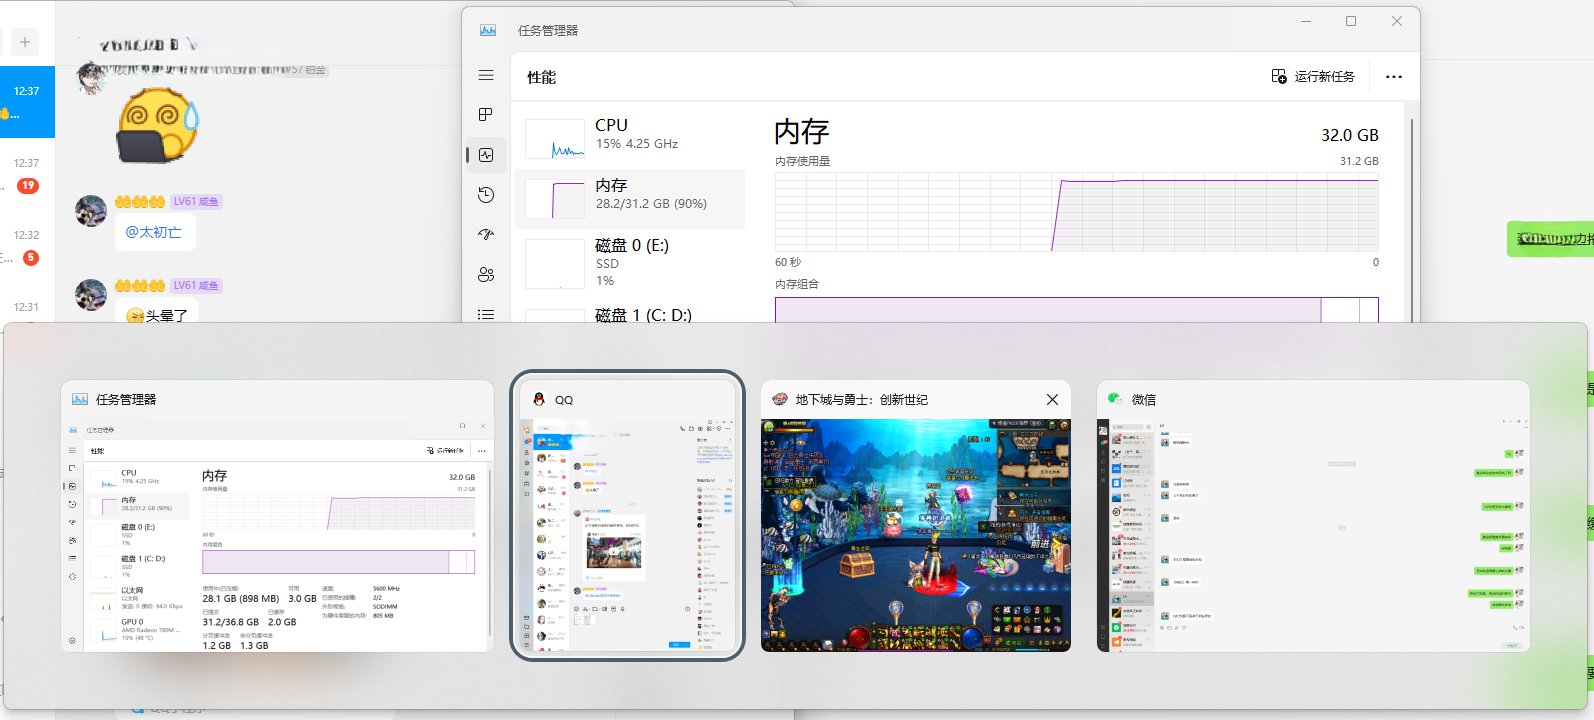The width and height of the screenshot is (1594, 720).
Task: Close the 地下城与勇士 window from switcher
Action: pyautogui.click(x=1052, y=399)
